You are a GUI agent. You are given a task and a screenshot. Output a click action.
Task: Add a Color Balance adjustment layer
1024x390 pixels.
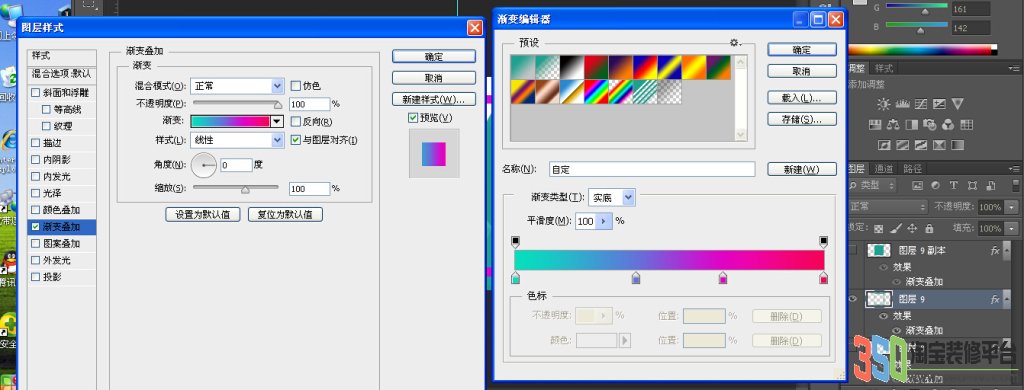[893, 124]
